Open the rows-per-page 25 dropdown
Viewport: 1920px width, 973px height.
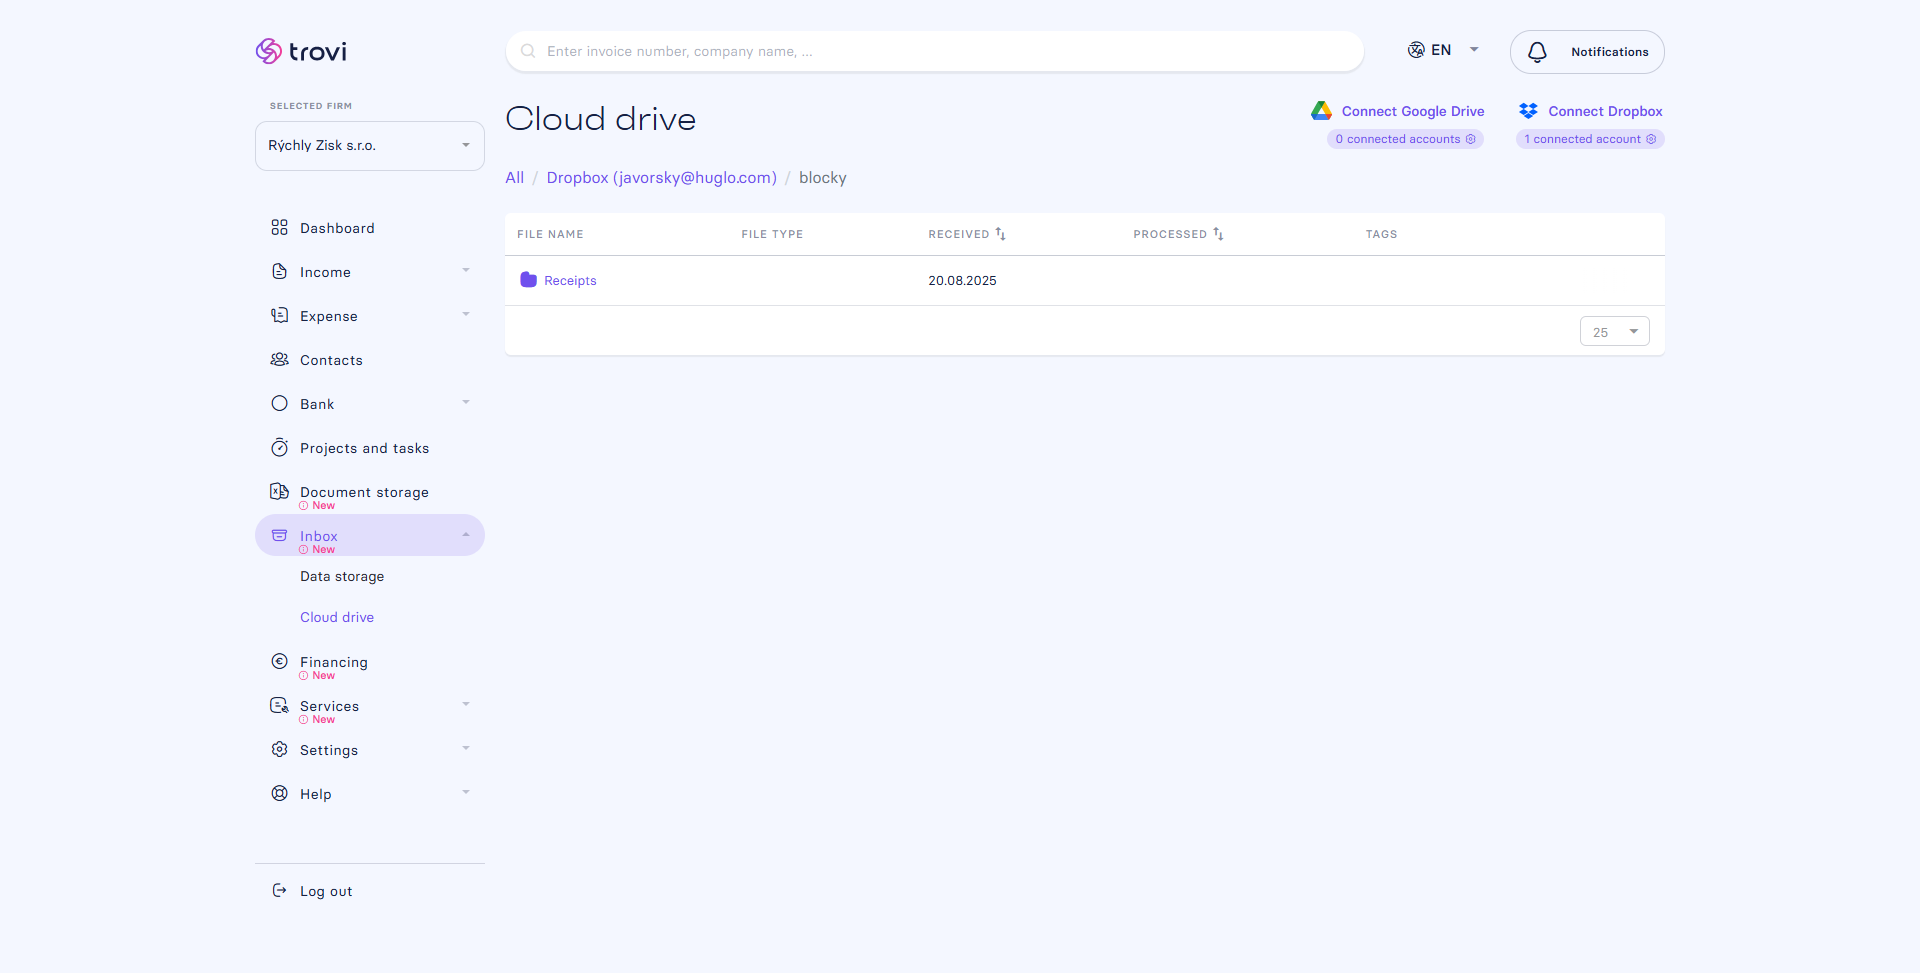coord(1614,332)
